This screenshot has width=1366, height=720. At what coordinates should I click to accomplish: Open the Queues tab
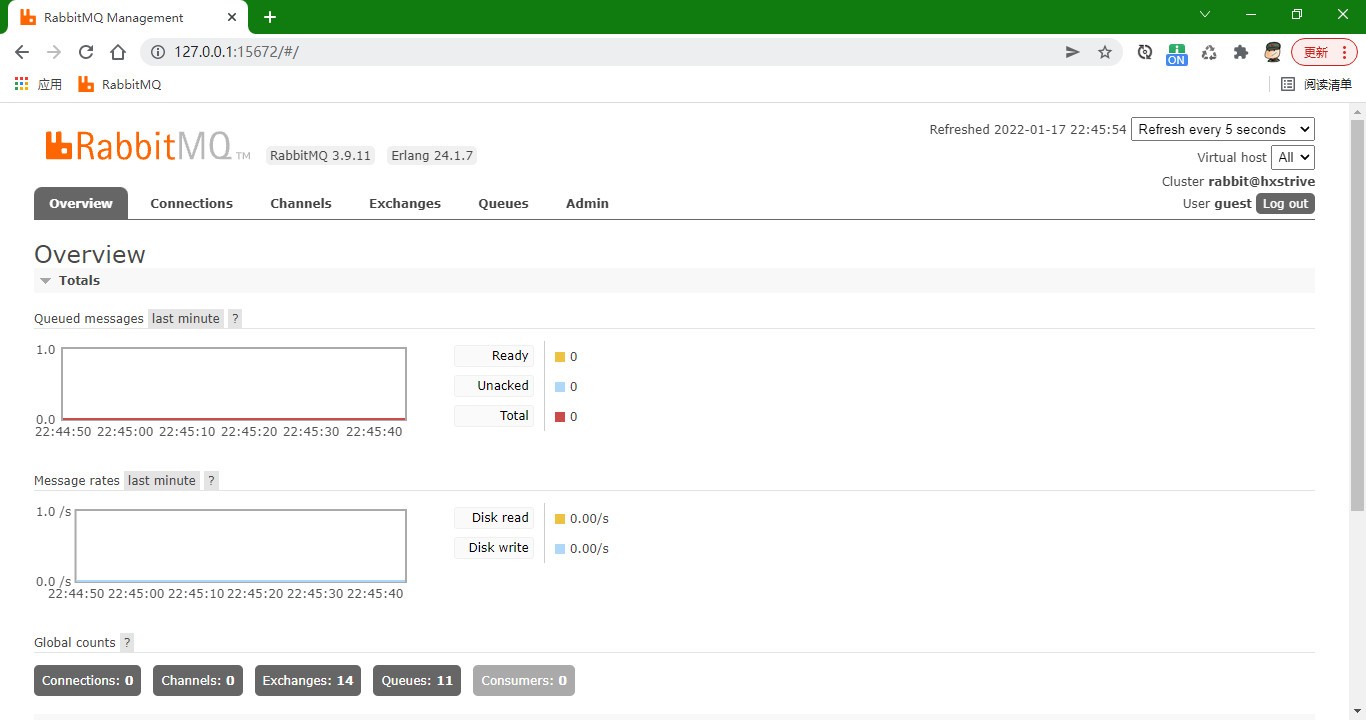(x=503, y=203)
